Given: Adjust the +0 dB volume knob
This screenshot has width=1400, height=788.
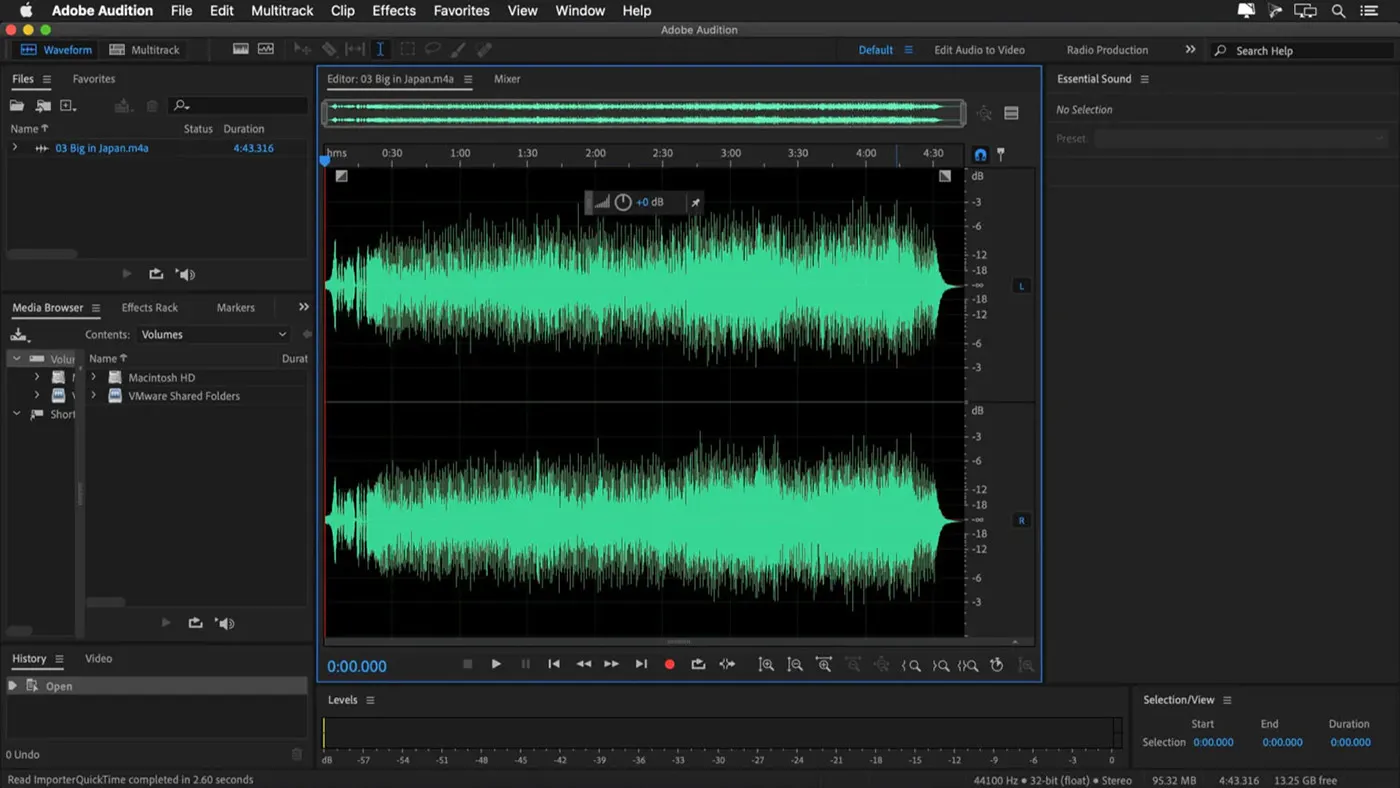Looking at the screenshot, I should 622,201.
